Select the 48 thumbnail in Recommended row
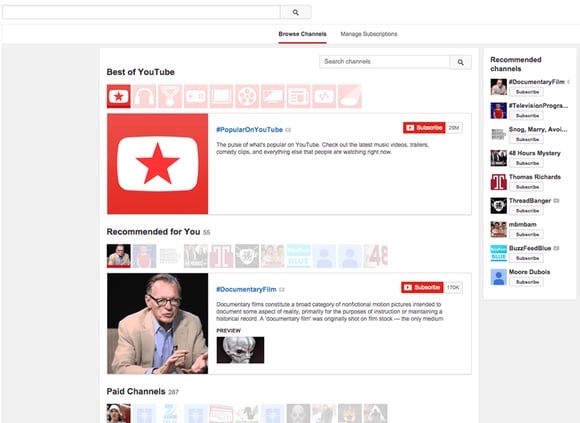Image resolution: width=580 pixels, height=423 pixels. pyautogui.click(x=375, y=256)
